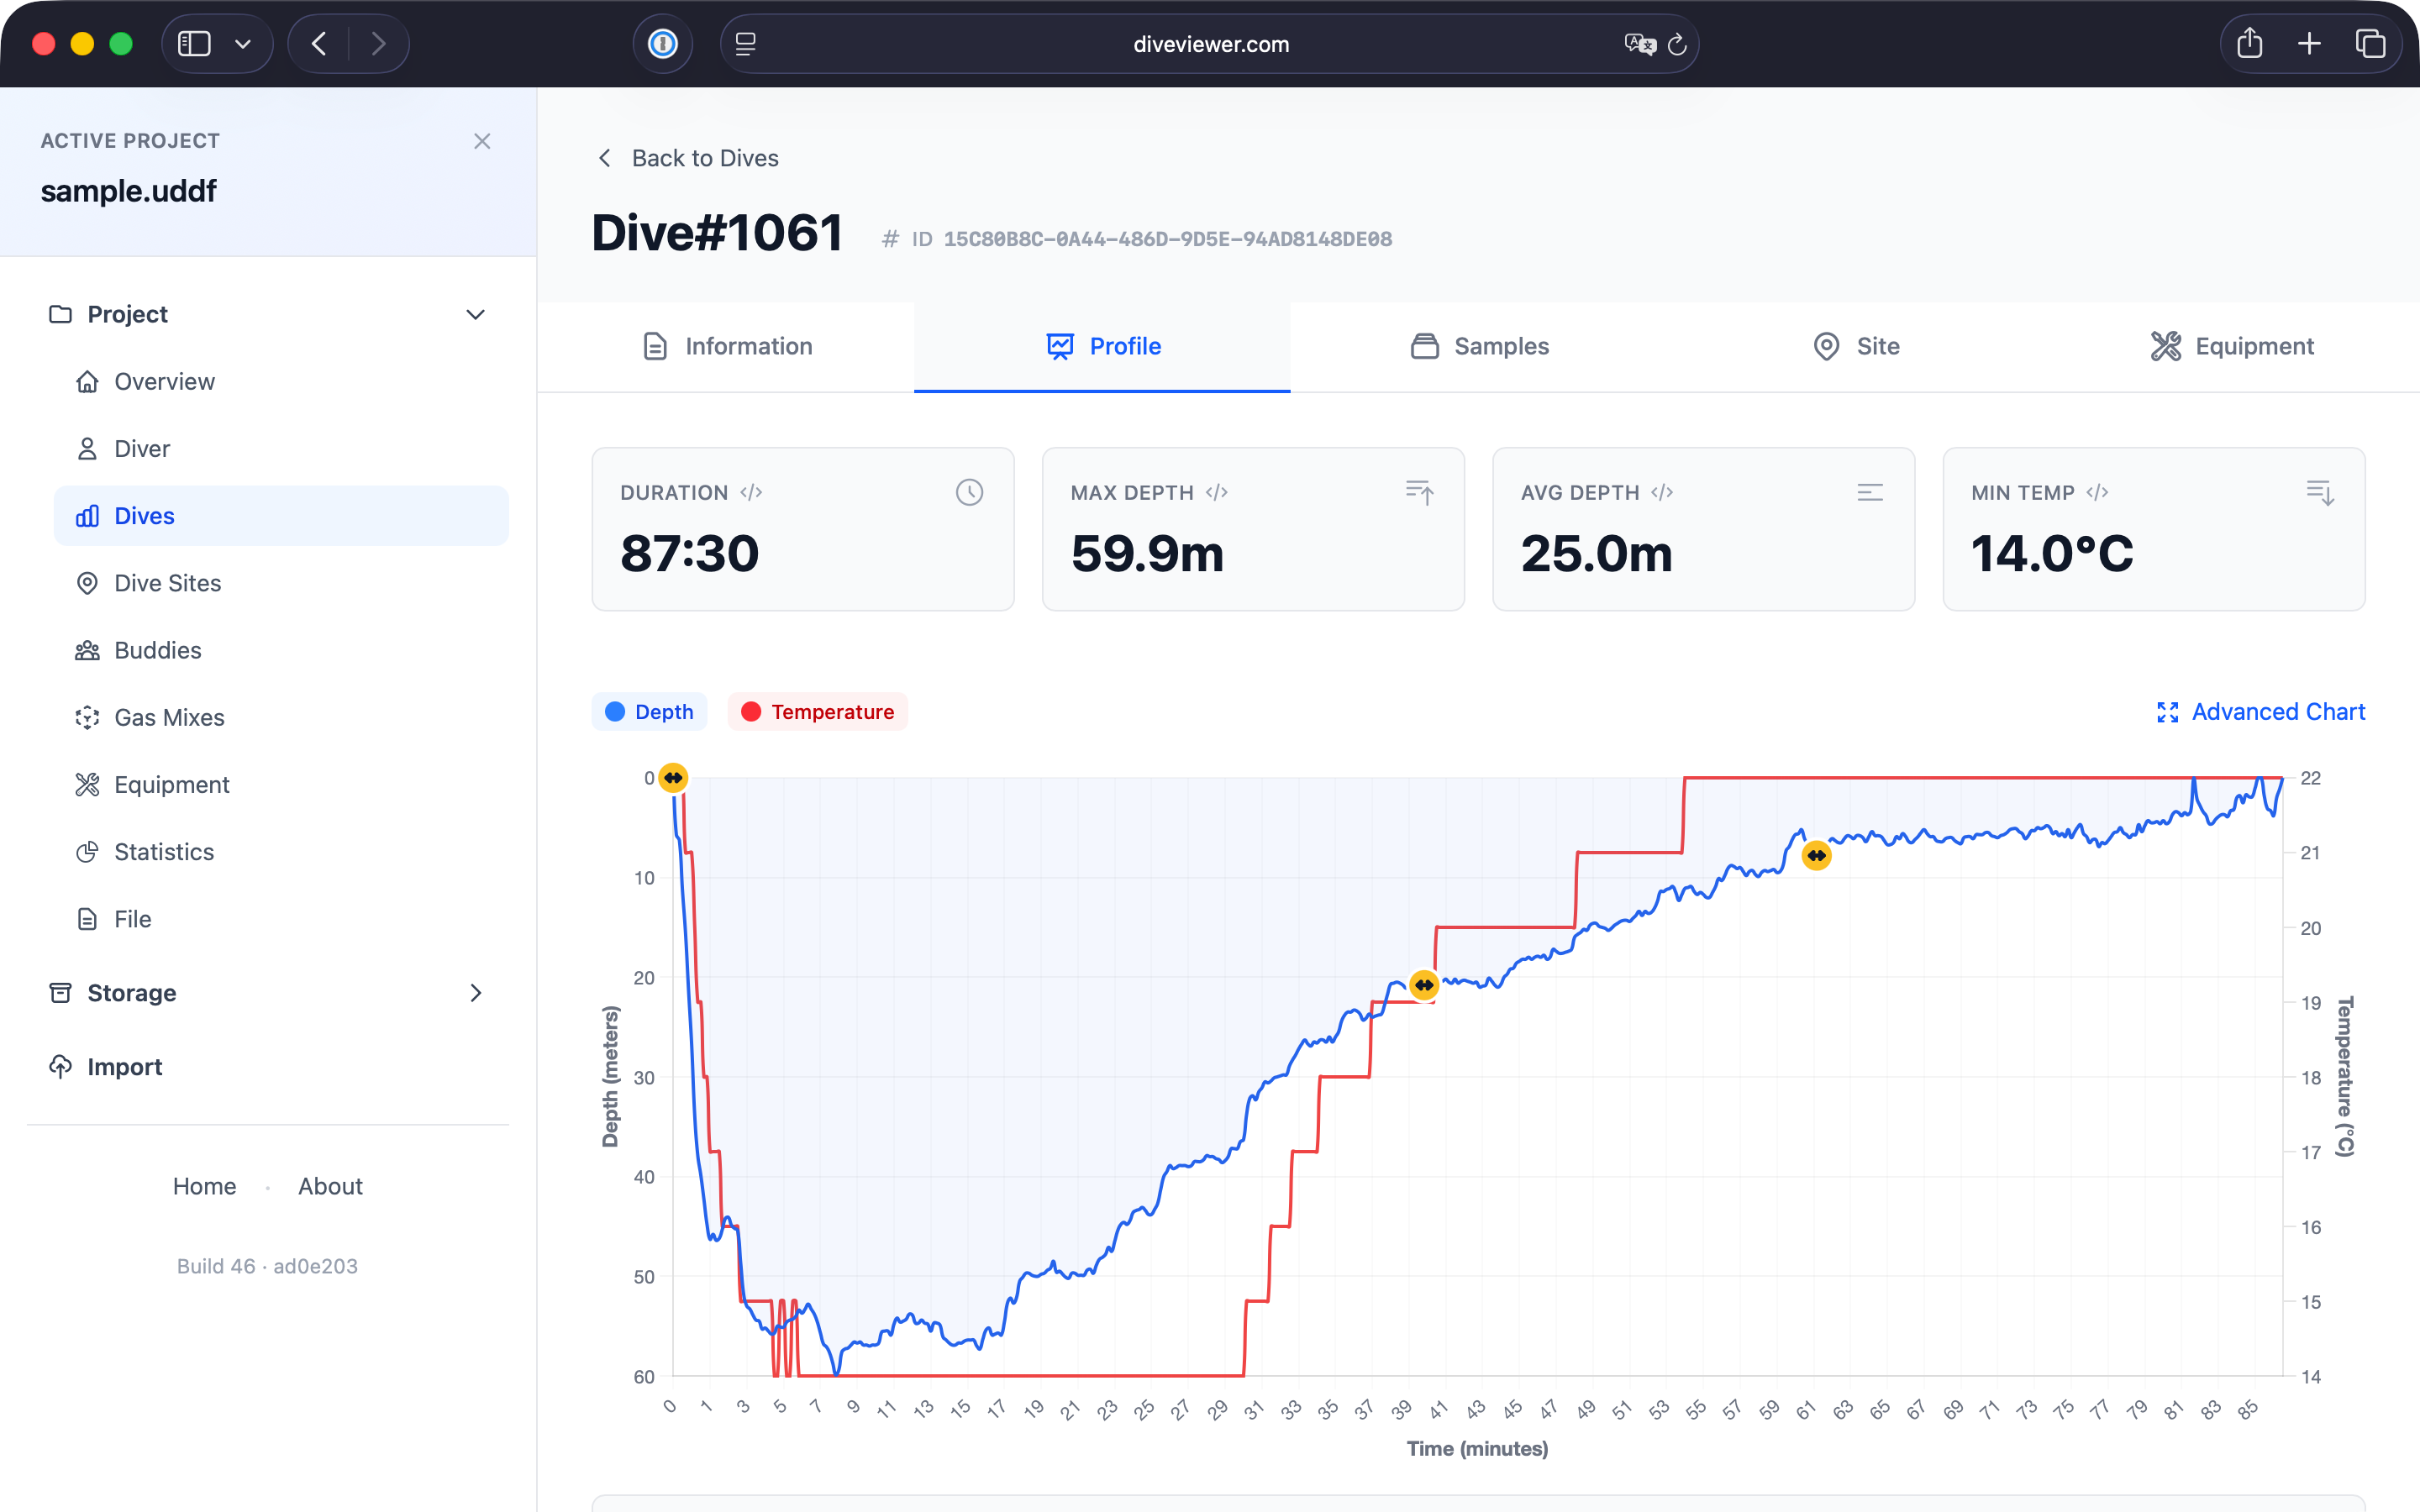Screen dimensions: 2420x1512
Task: Click the Equipment wrench icon in sidebar
Action: click(x=88, y=784)
